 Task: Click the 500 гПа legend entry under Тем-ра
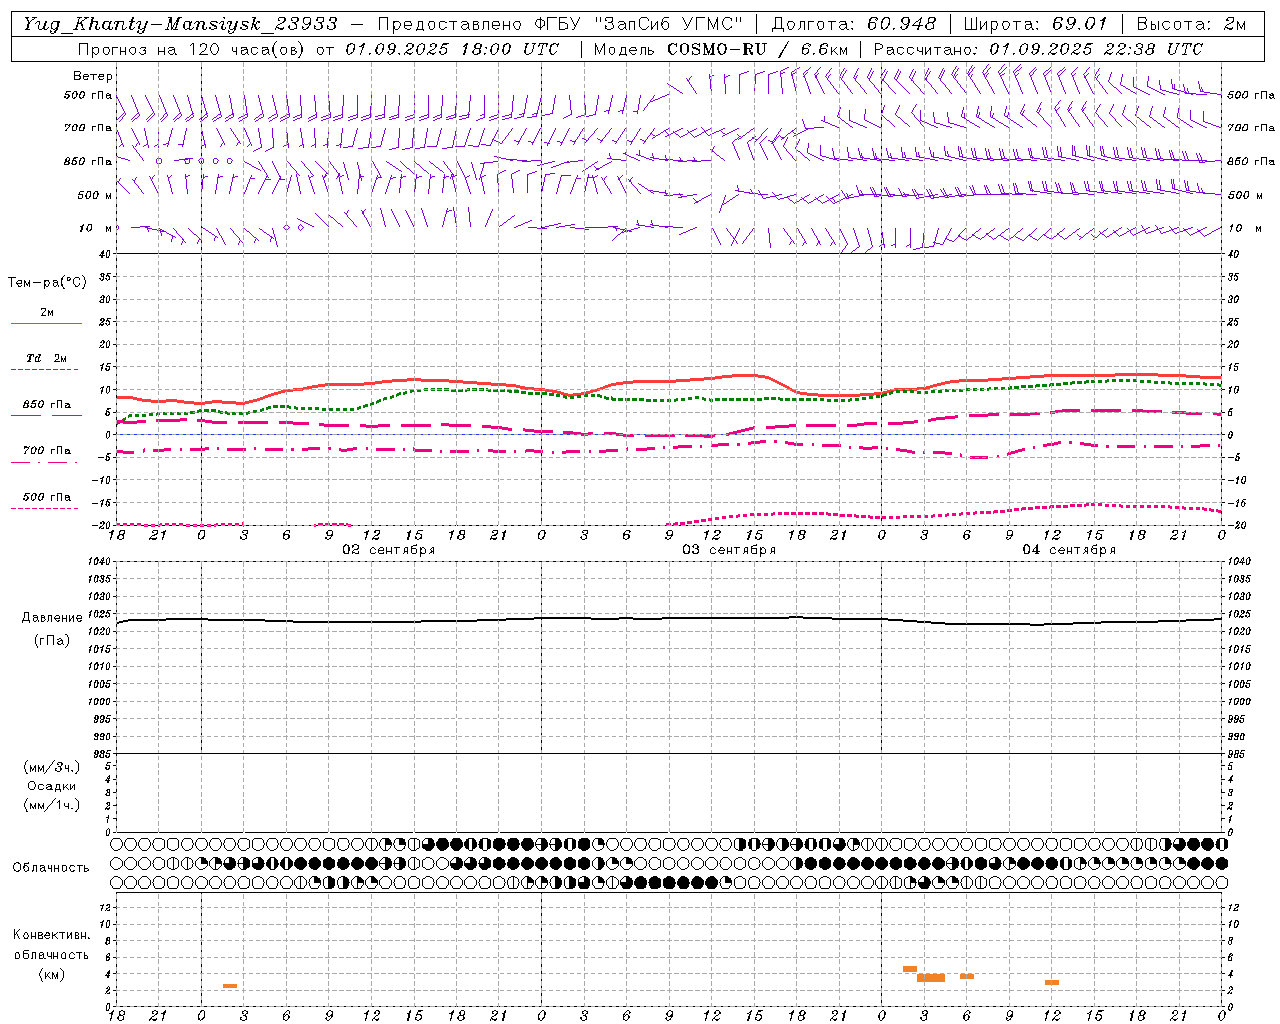click(46, 497)
